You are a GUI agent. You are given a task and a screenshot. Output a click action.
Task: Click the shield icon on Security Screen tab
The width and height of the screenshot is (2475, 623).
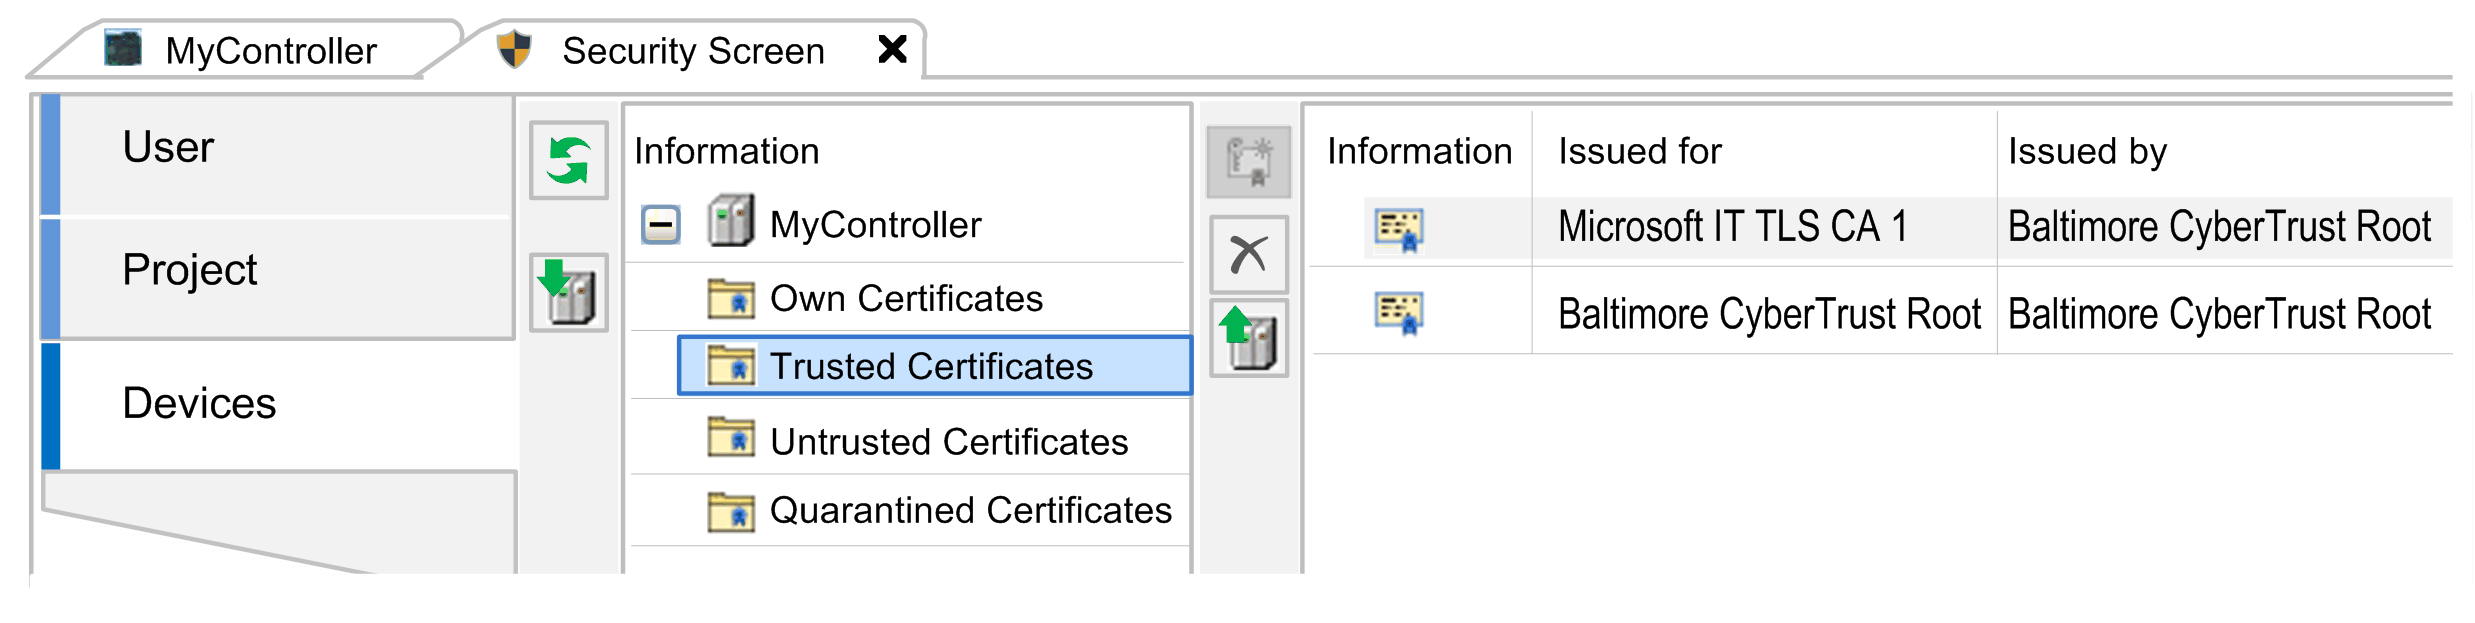pos(514,49)
